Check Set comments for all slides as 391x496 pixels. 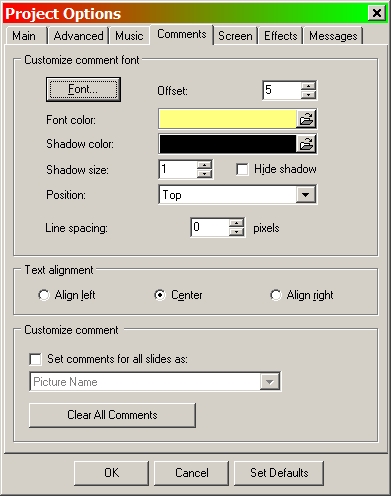(35, 359)
